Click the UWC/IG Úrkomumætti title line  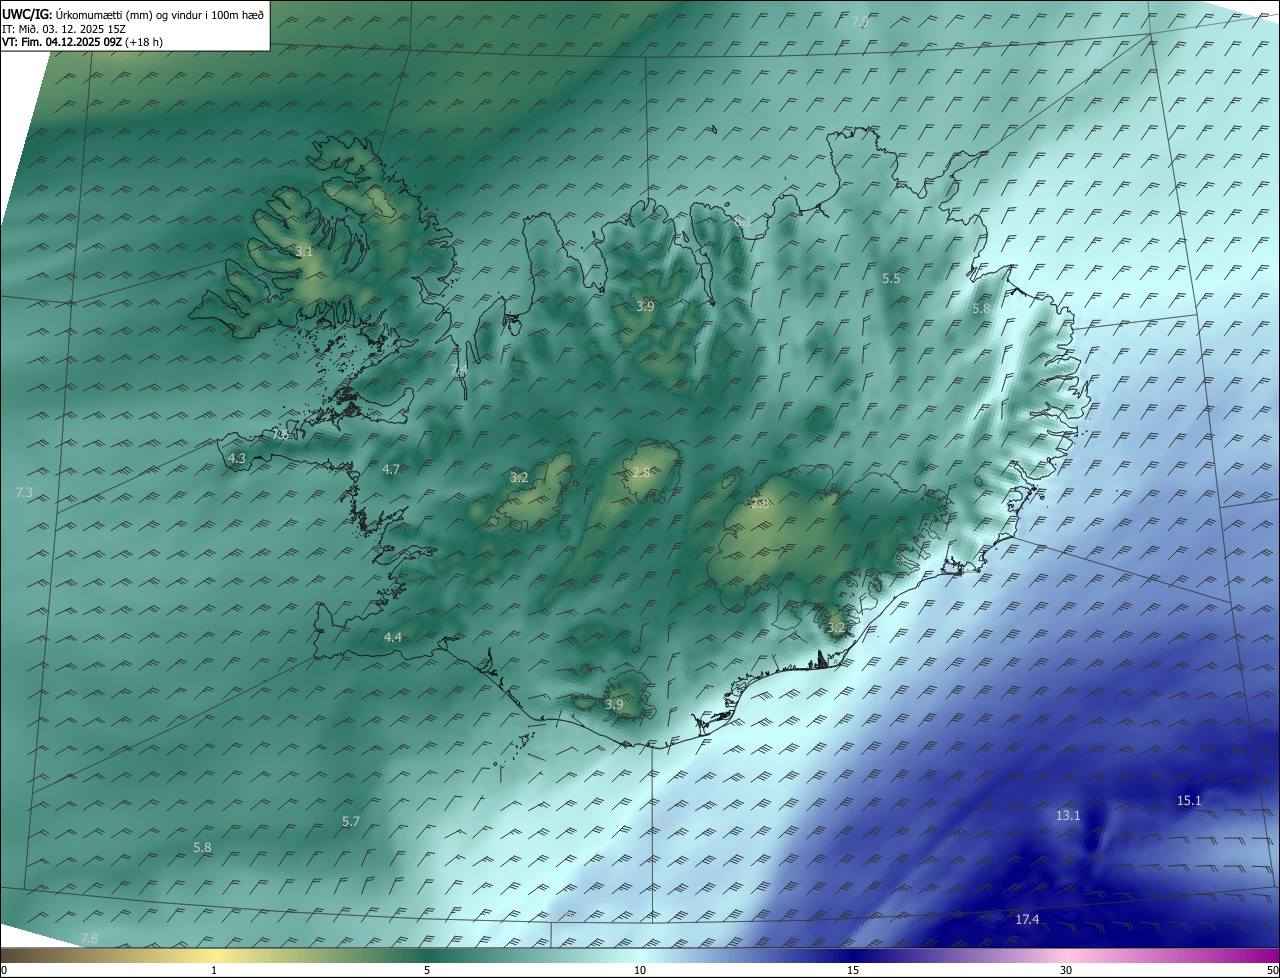click(133, 15)
